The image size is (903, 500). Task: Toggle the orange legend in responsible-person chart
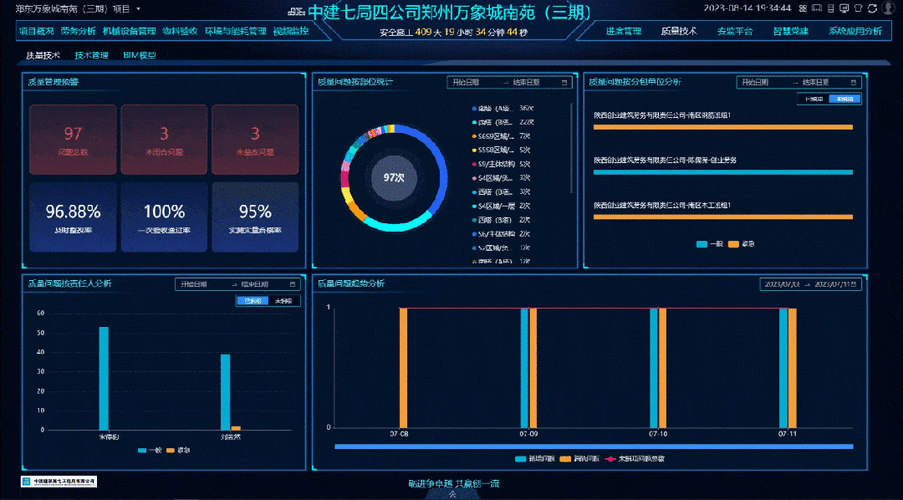coord(179,450)
